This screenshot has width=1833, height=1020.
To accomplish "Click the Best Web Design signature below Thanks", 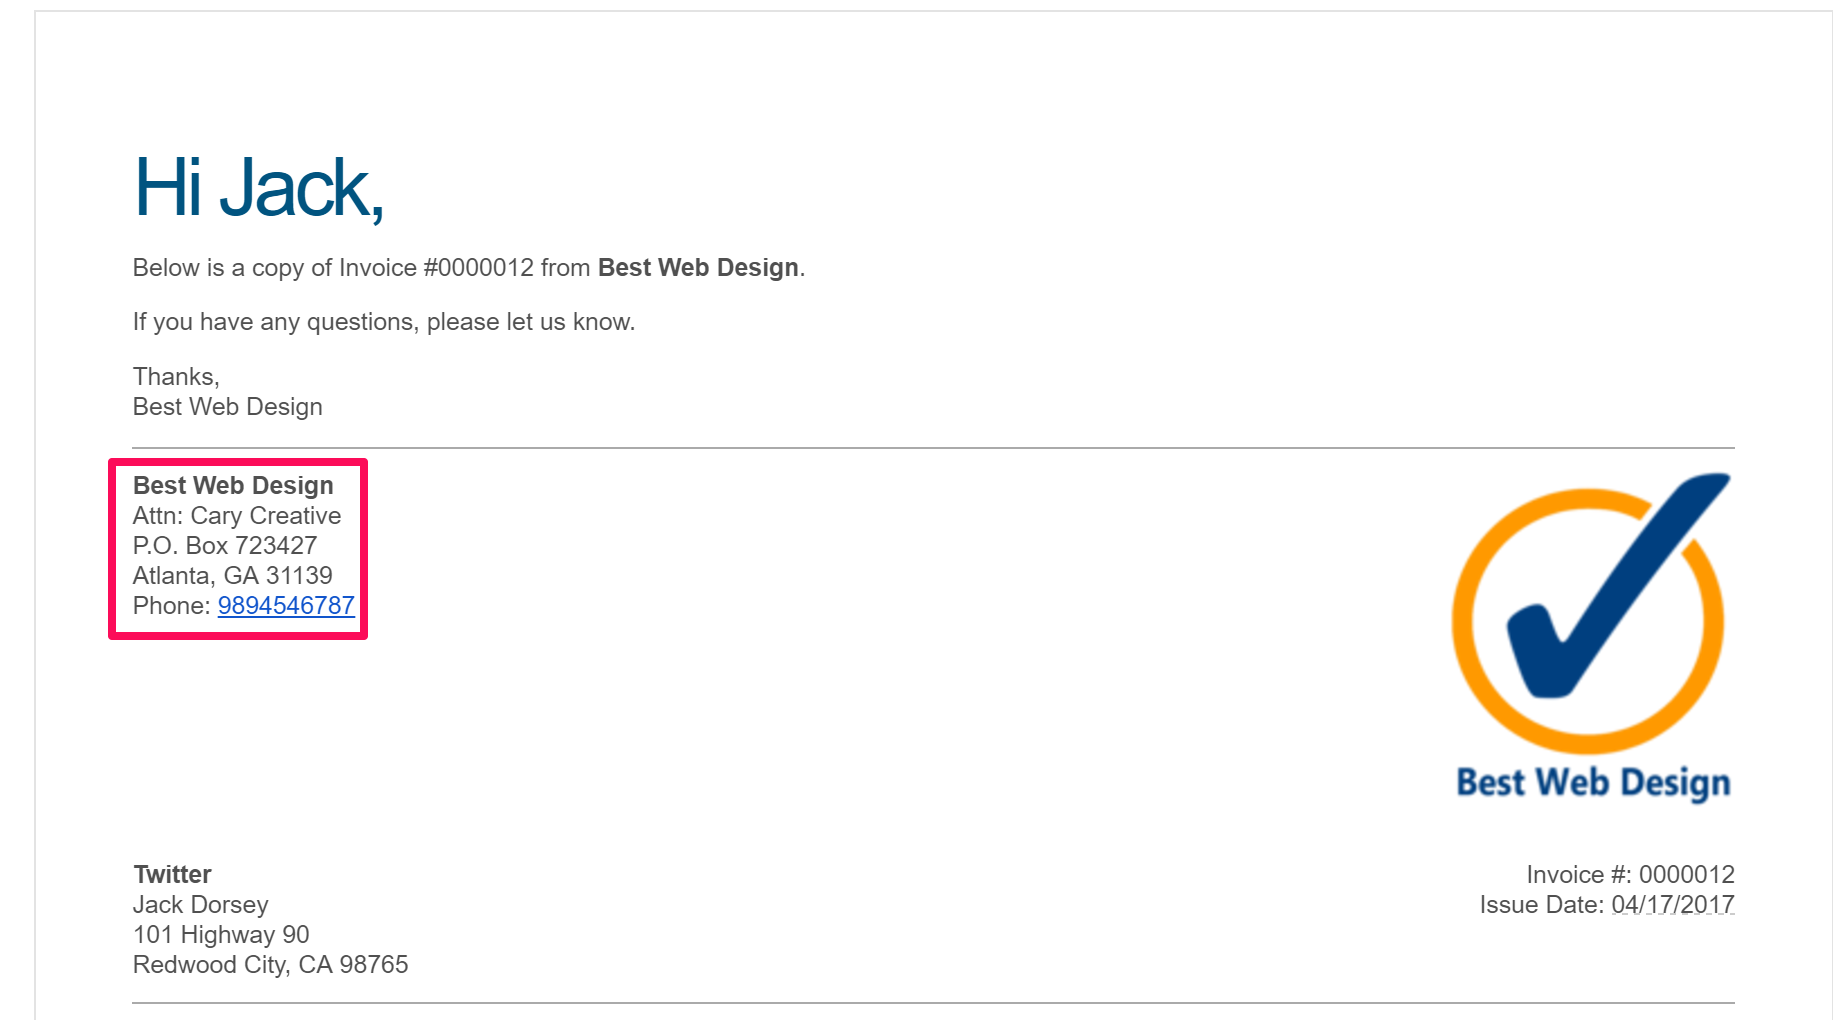I will tap(228, 407).
